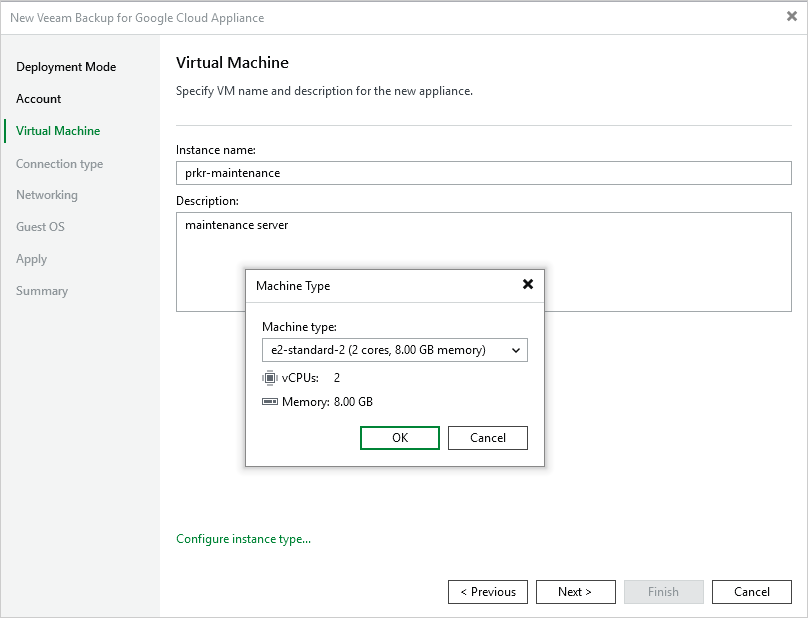Open the Configure instance type link
The width and height of the screenshot is (808, 618).
243,539
